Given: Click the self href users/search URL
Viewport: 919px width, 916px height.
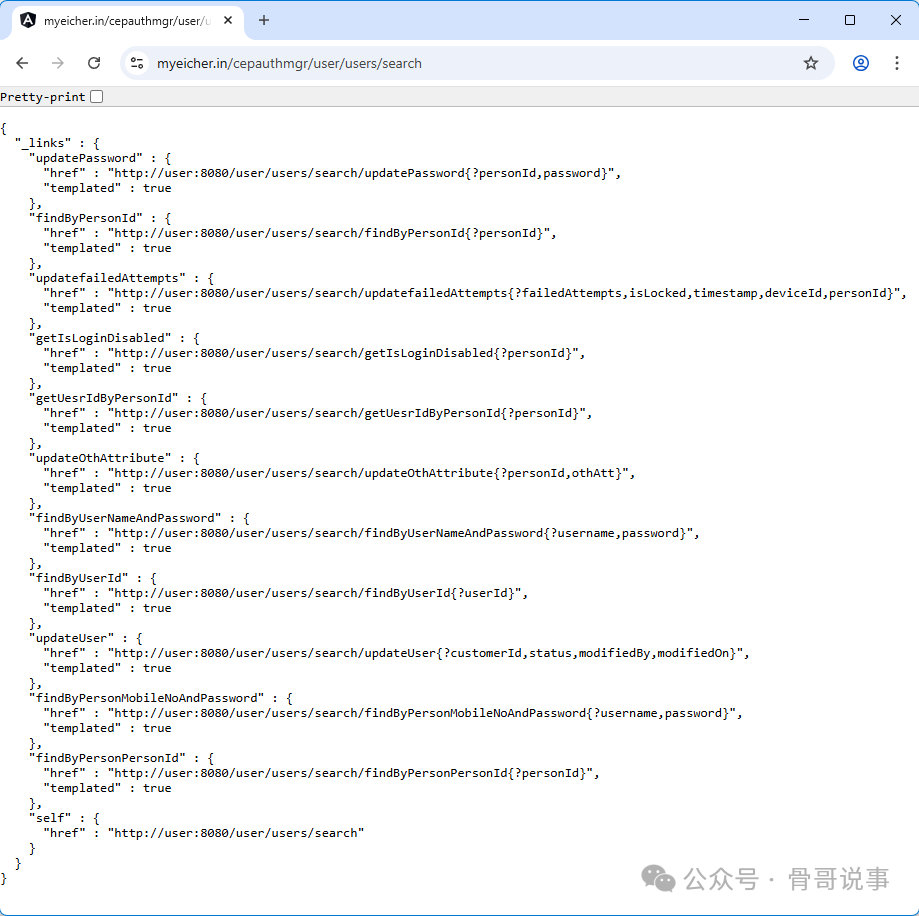Looking at the screenshot, I should 236,833.
